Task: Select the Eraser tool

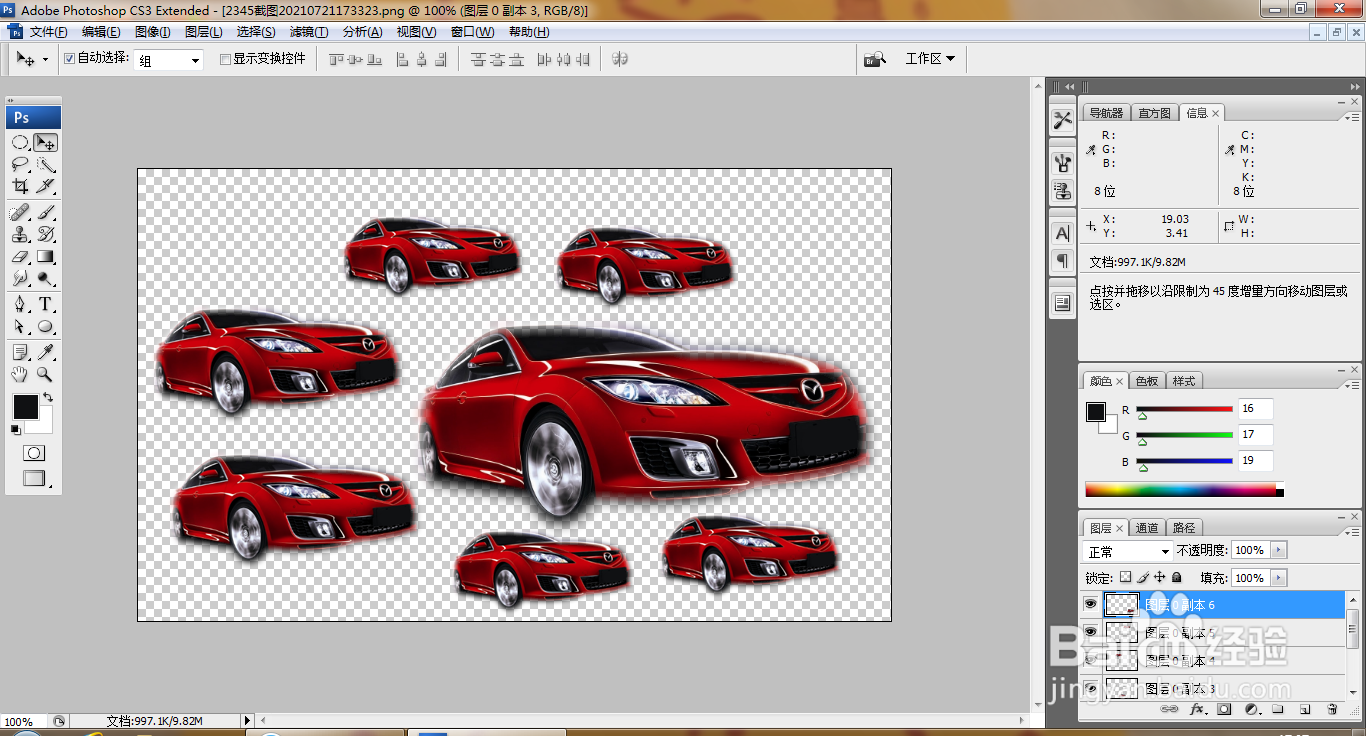Action: (20, 257)
